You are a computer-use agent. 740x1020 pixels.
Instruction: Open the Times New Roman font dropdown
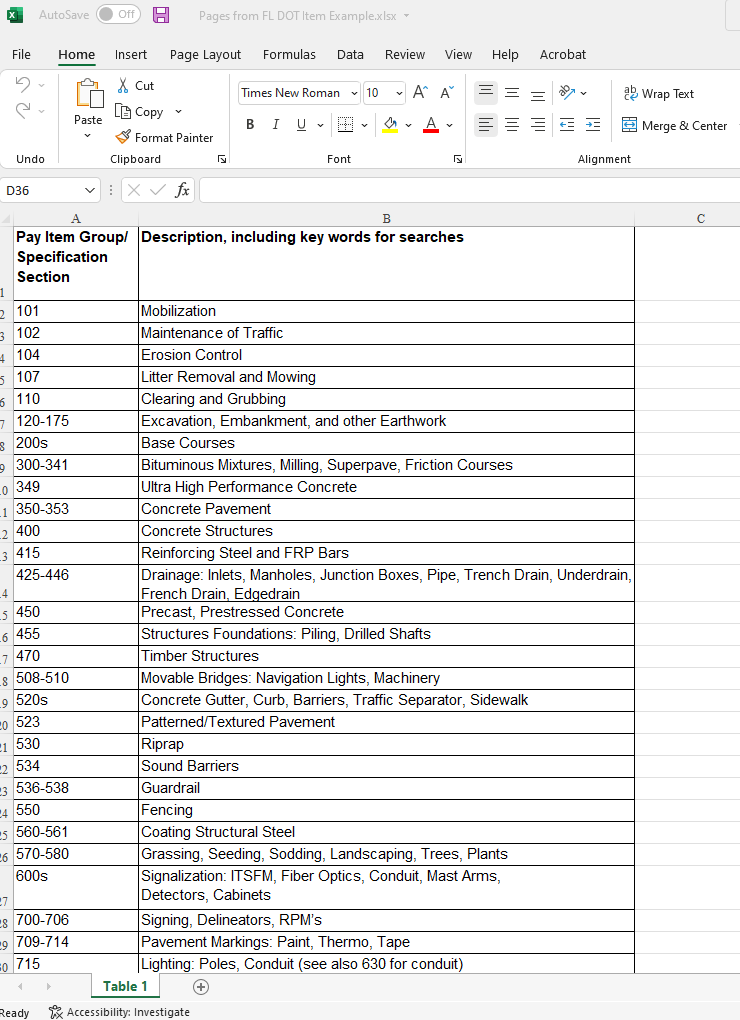click(x=354, y=93)
